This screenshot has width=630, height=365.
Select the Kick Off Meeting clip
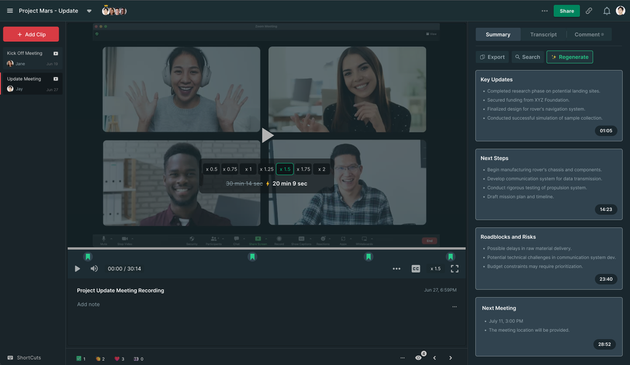tap(32, 58)
